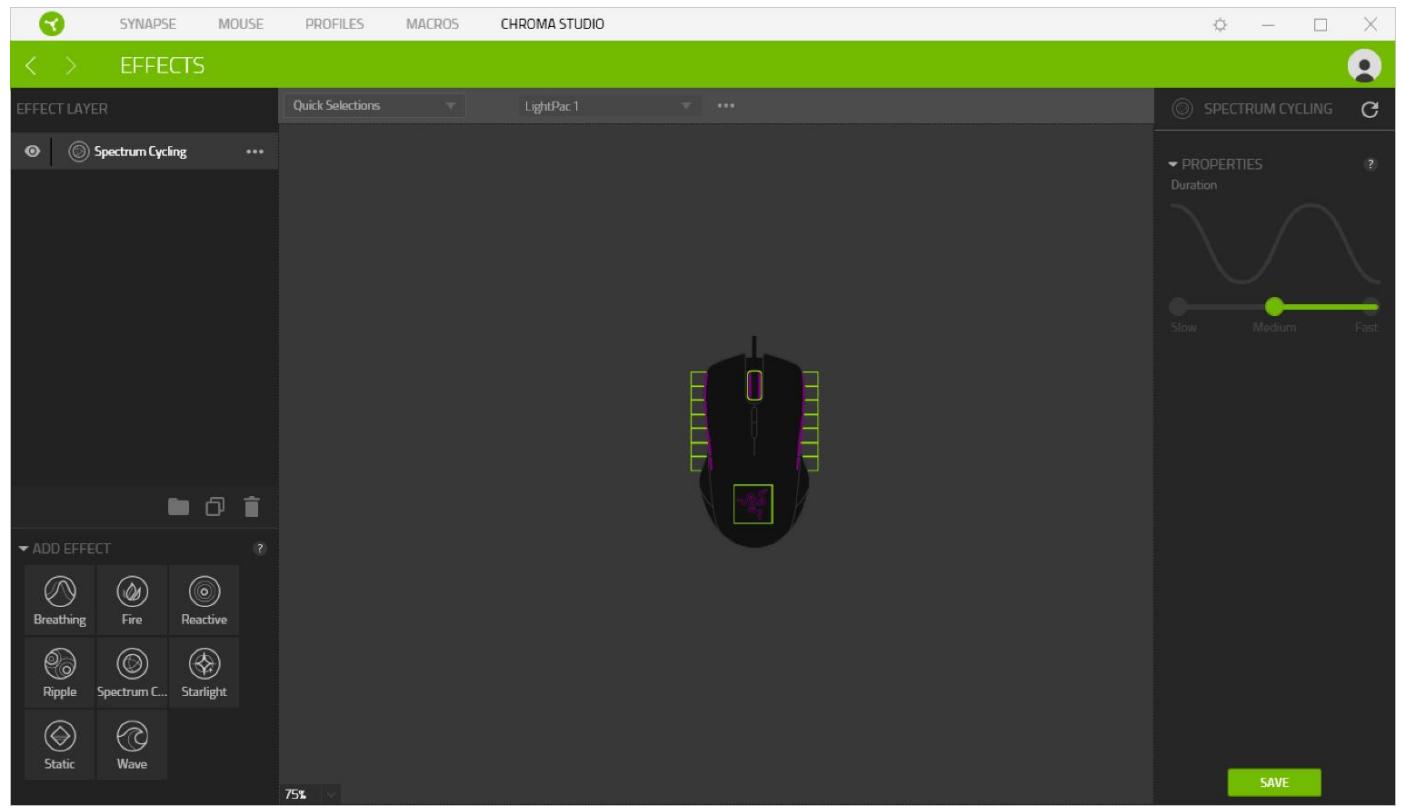
Task: Open the three-dot menu beside LightPac 1
Action: (726, 106)
